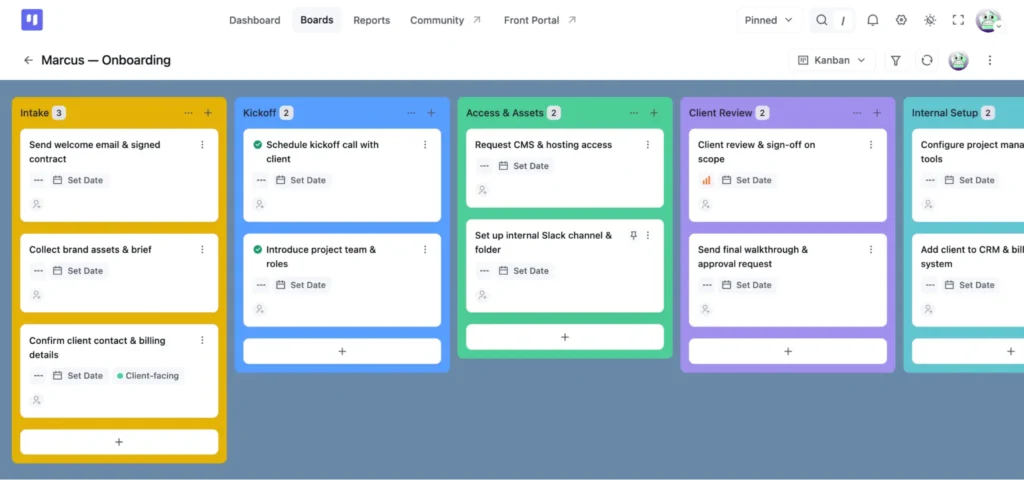
Task: Open menu on Send welcome email card
Action: click(202, 145)
